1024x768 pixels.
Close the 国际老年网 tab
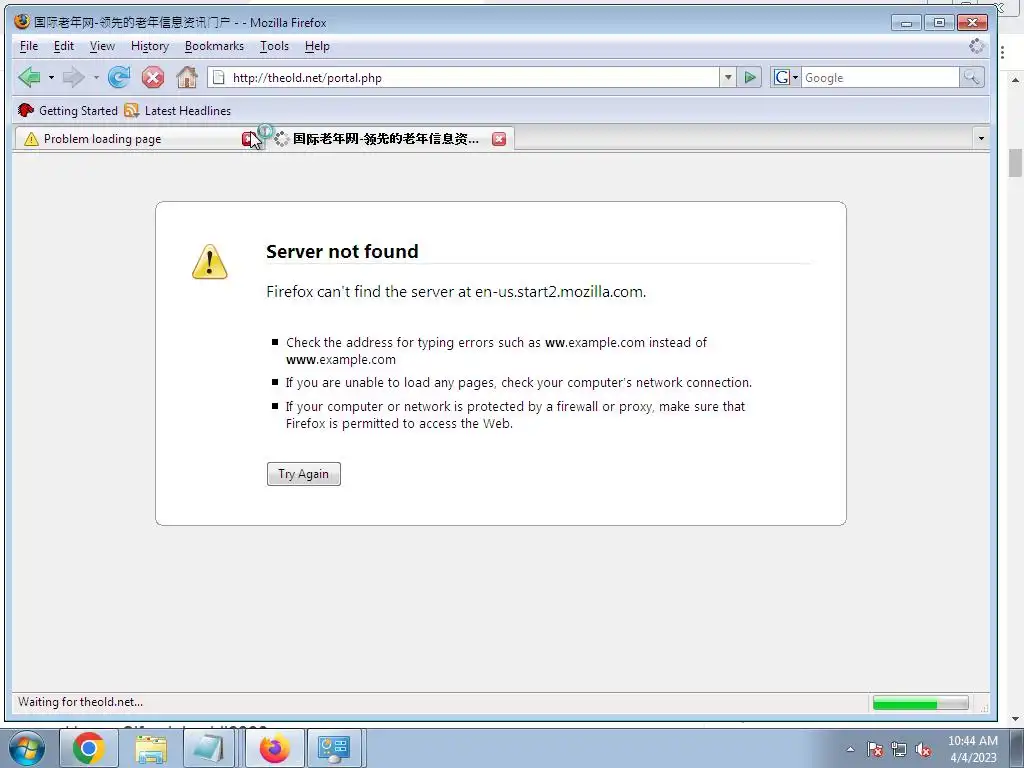click(499, 138)
